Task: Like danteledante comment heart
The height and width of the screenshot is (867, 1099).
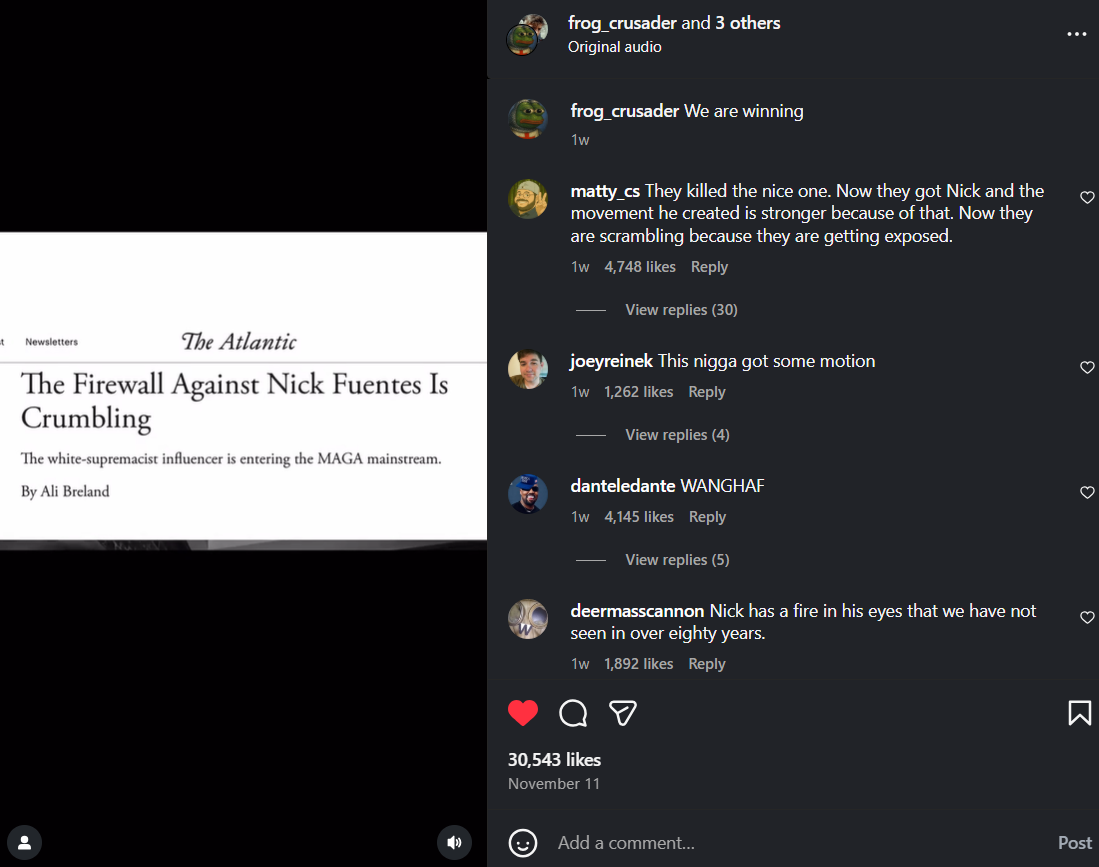Action: [1087, 492]
